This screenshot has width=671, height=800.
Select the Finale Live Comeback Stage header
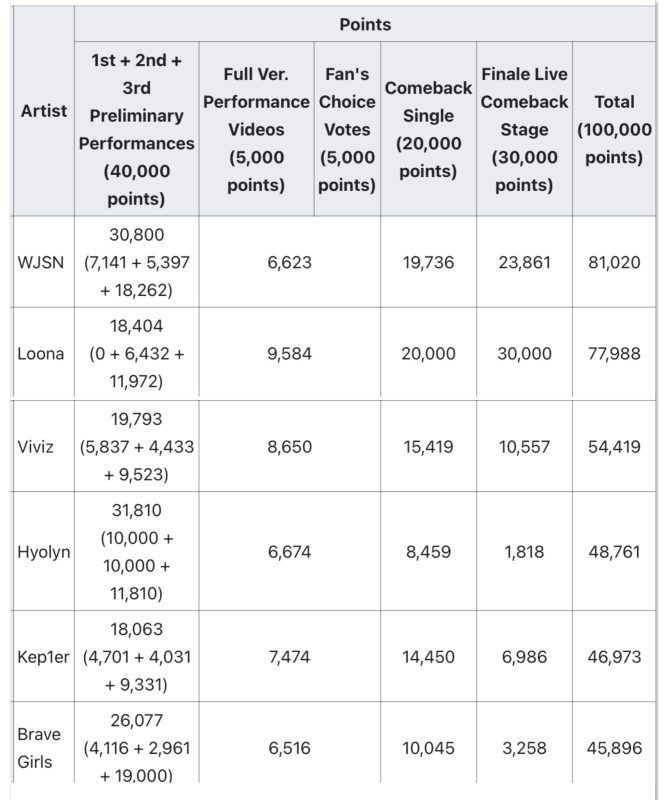pos(524,129)
